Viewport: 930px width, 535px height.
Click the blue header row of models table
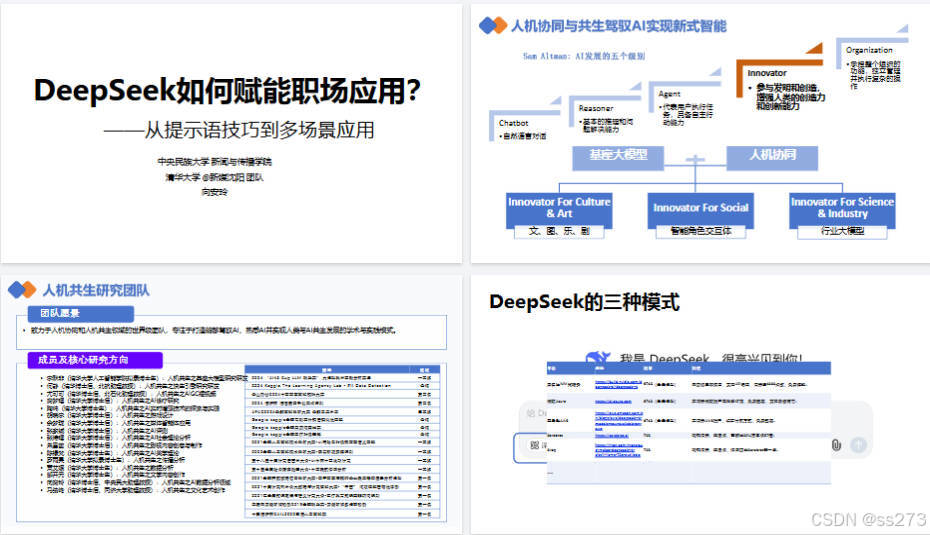point(688,368)
